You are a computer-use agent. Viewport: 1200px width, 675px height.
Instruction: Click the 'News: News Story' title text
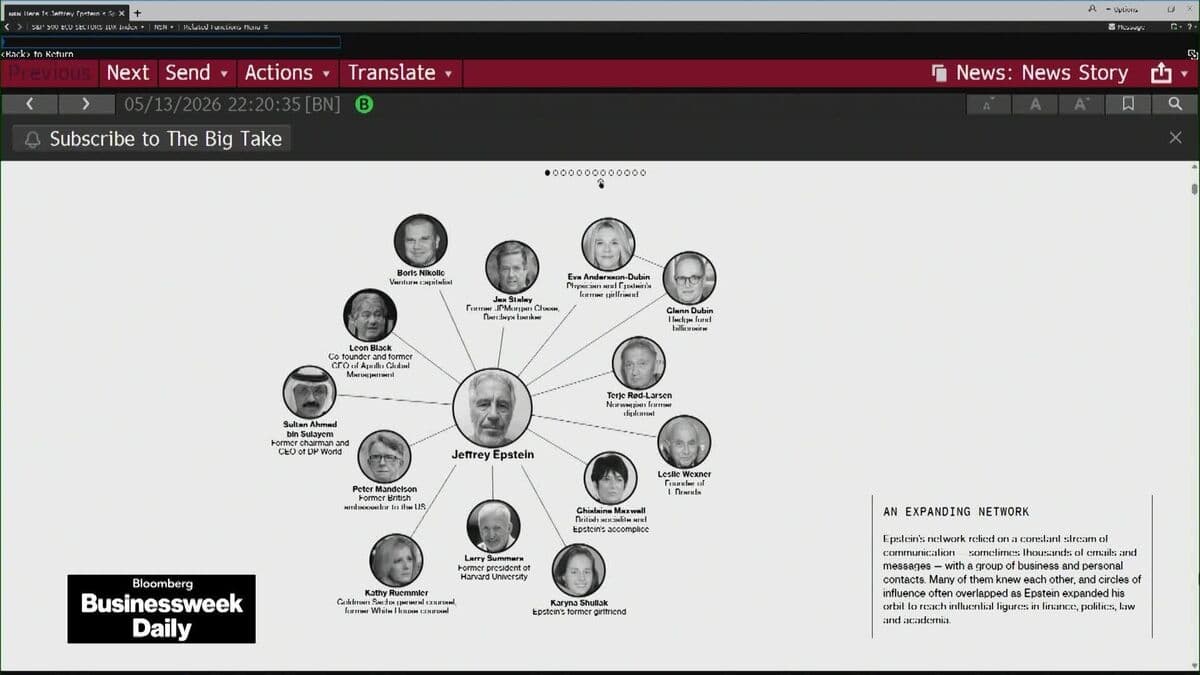[x=1042, y=73]
